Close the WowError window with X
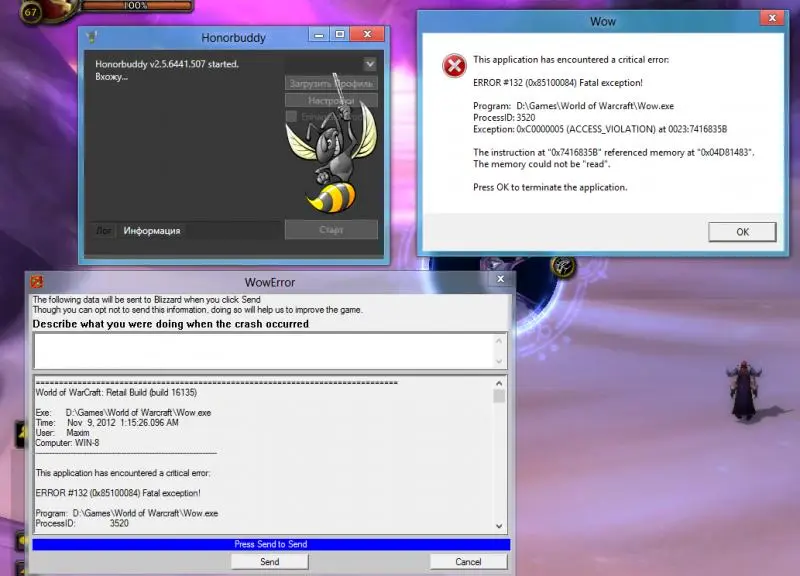Image resolution: width=800 pixels, height=576 pixels. [501, 279]
